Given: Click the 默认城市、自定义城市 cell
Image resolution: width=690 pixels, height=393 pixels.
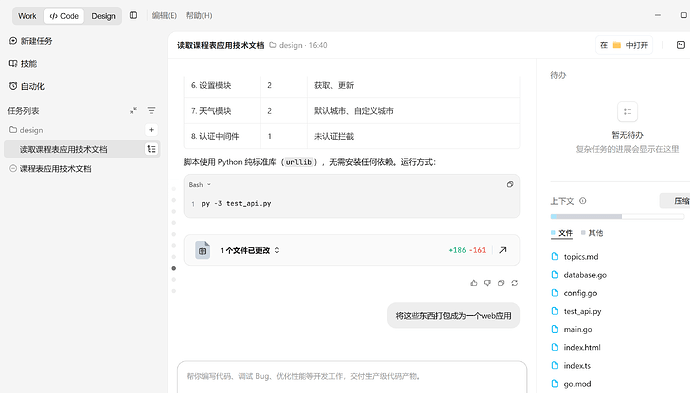Looking at the screenshot, I should (414, 111).
